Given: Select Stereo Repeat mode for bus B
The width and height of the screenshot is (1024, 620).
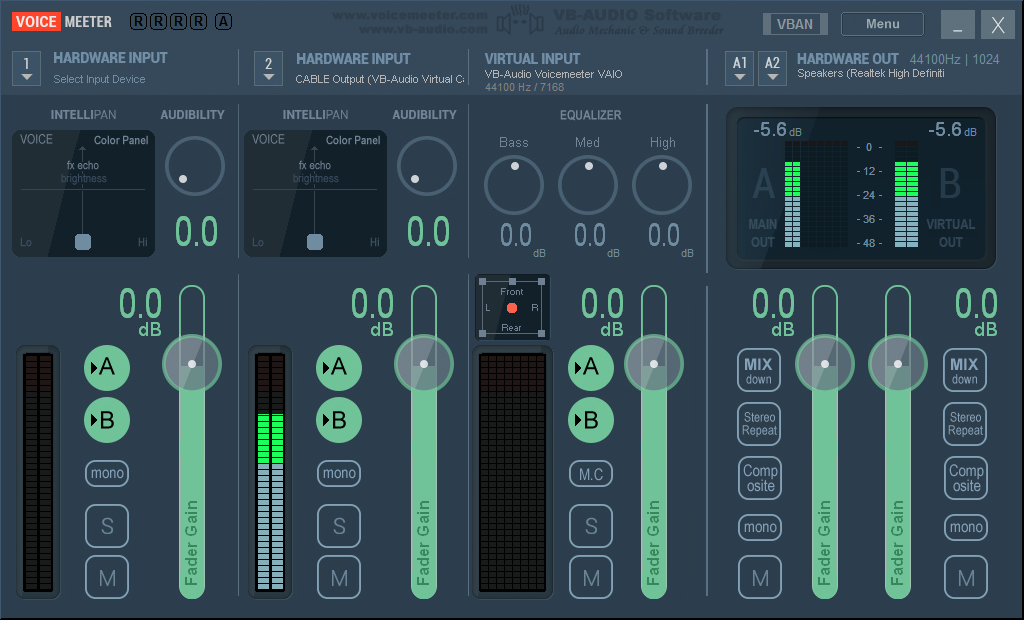Looking at the screenshot, I should click(x=965, y=423).
